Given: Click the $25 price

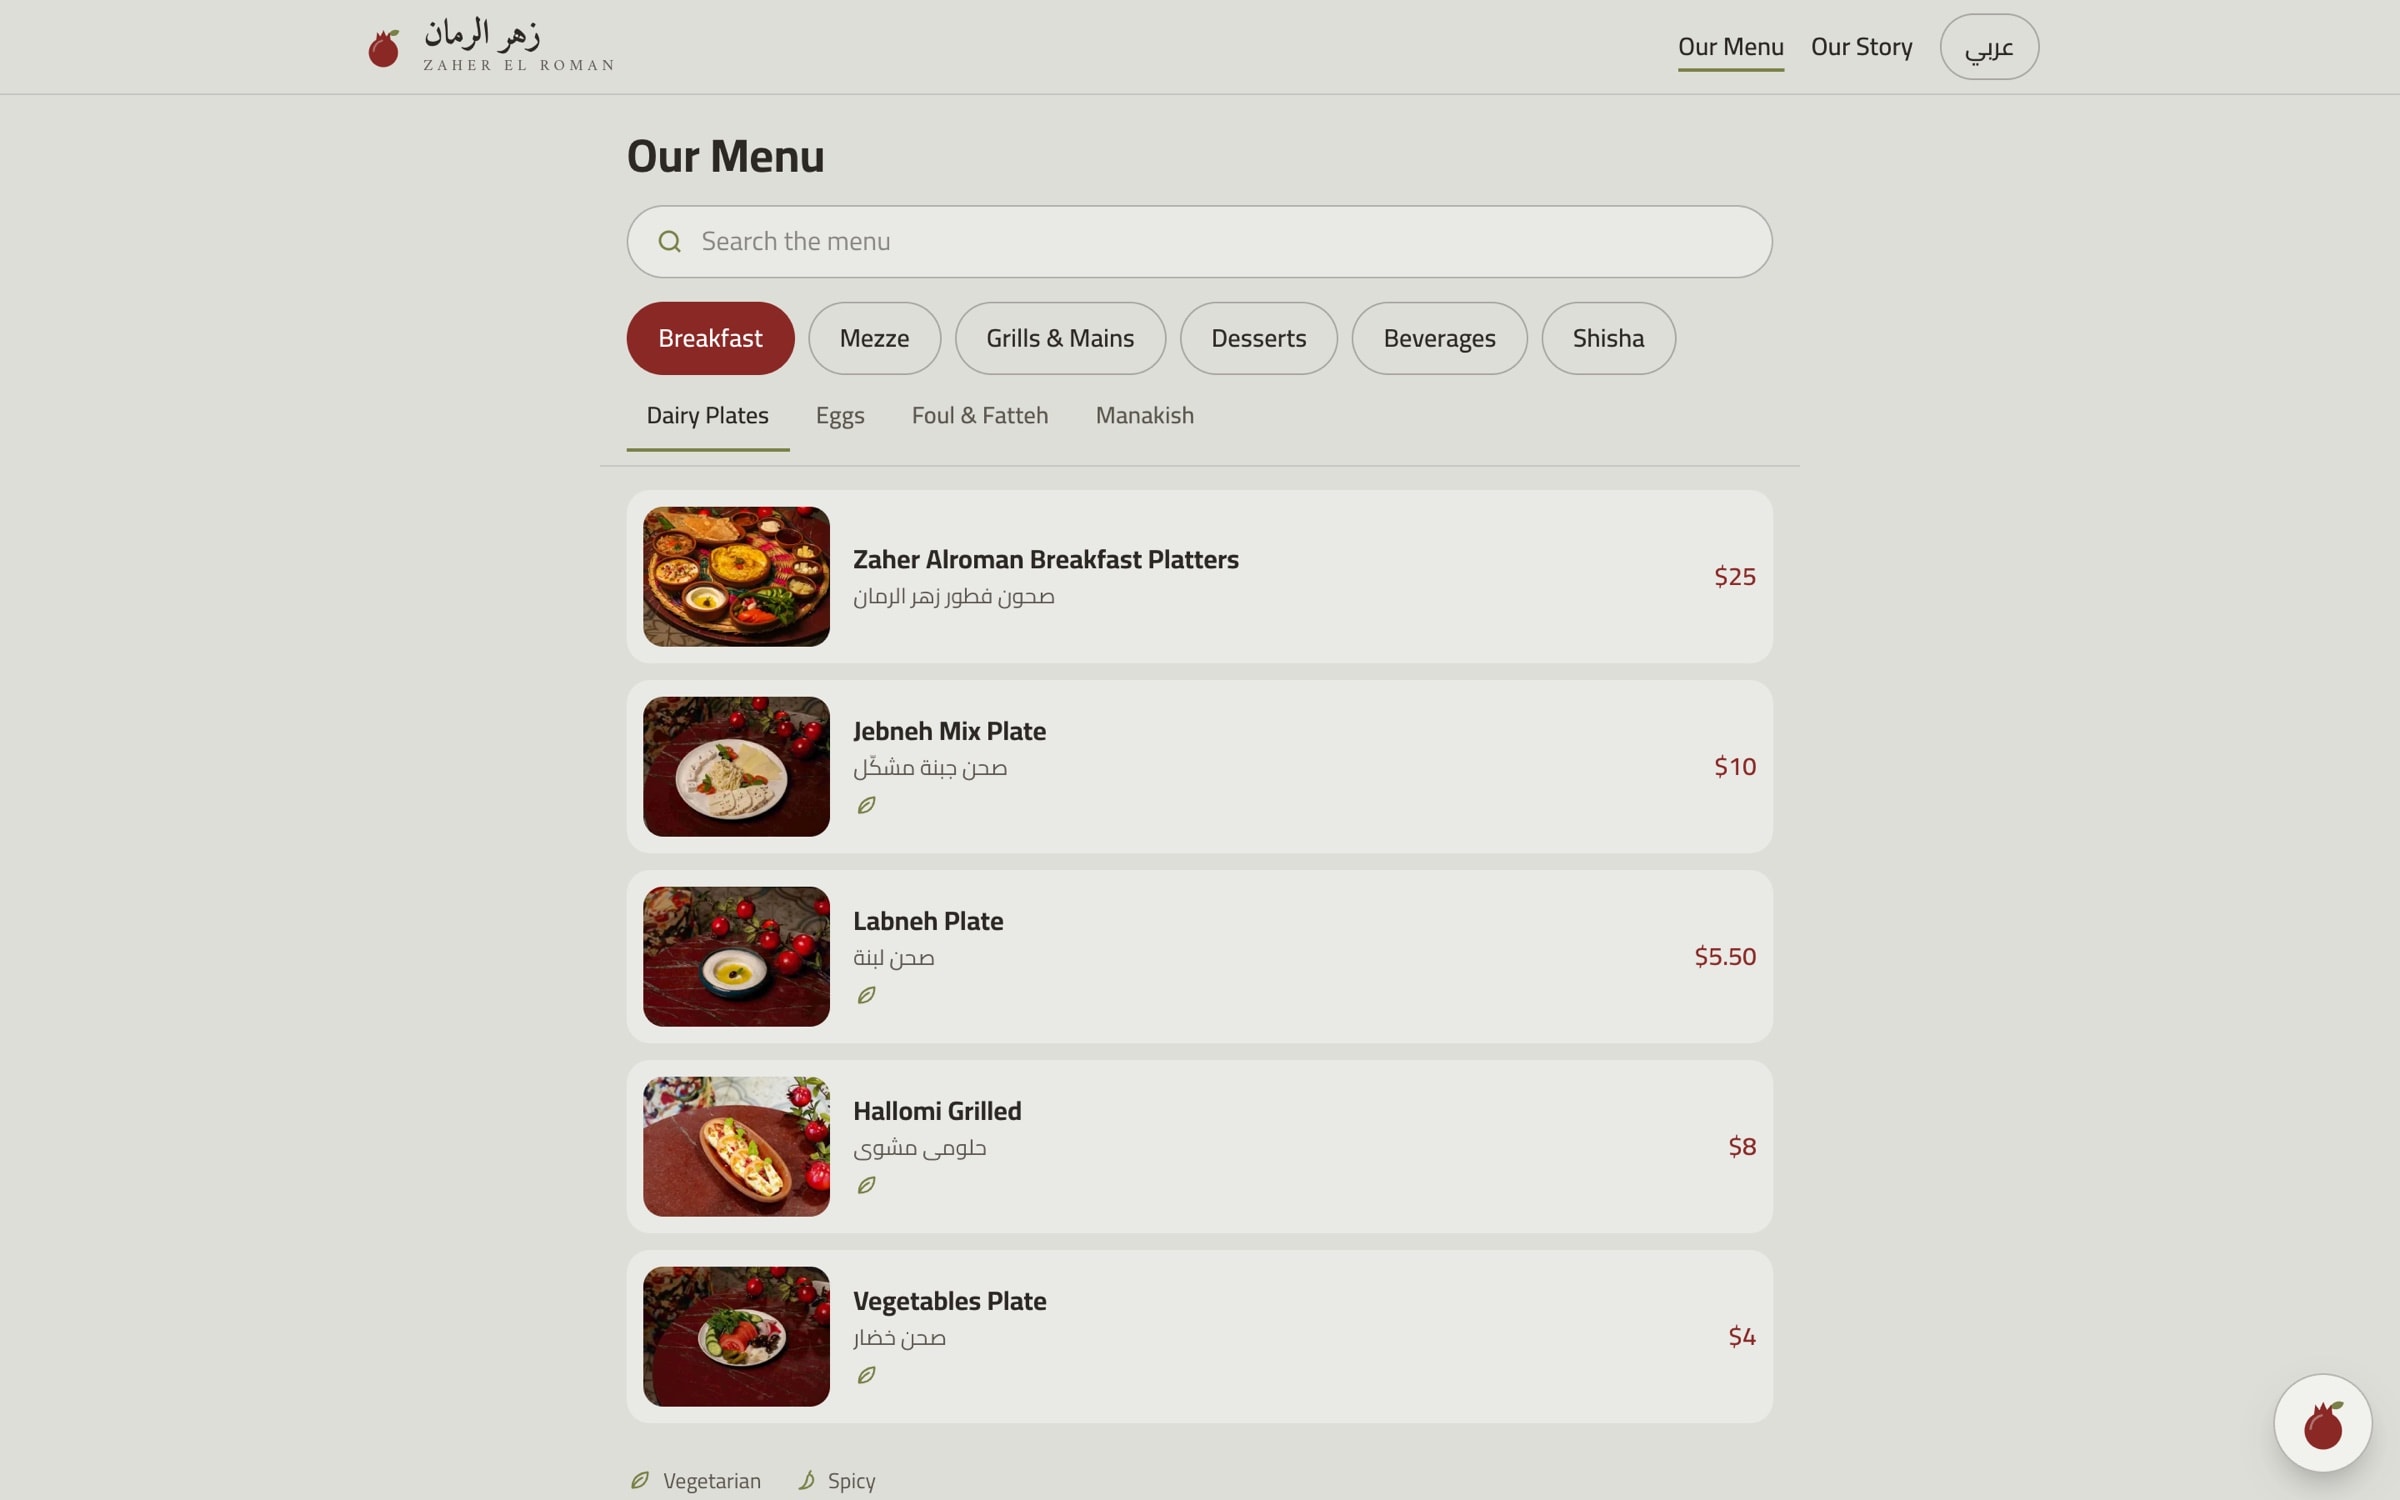Looking at the screenshot, I should (x=1734, y=576).
